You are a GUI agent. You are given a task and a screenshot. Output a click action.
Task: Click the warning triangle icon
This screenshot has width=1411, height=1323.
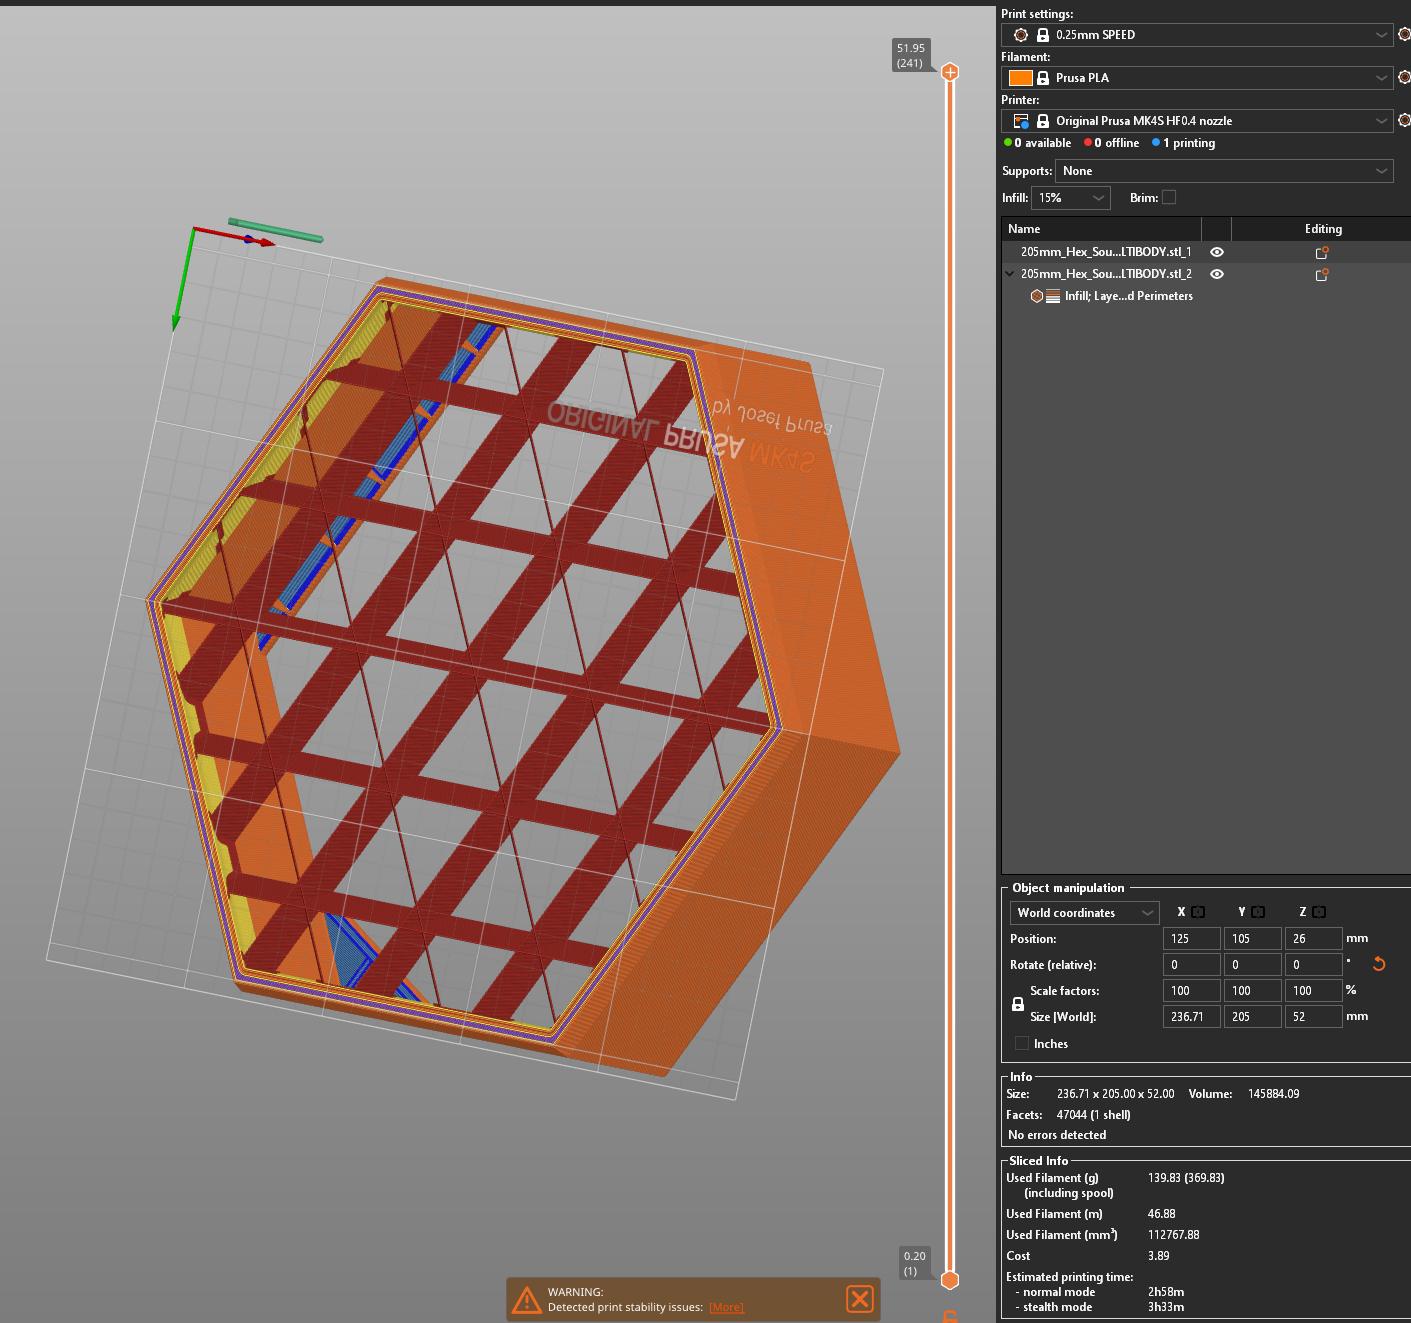coord(526,1299)
